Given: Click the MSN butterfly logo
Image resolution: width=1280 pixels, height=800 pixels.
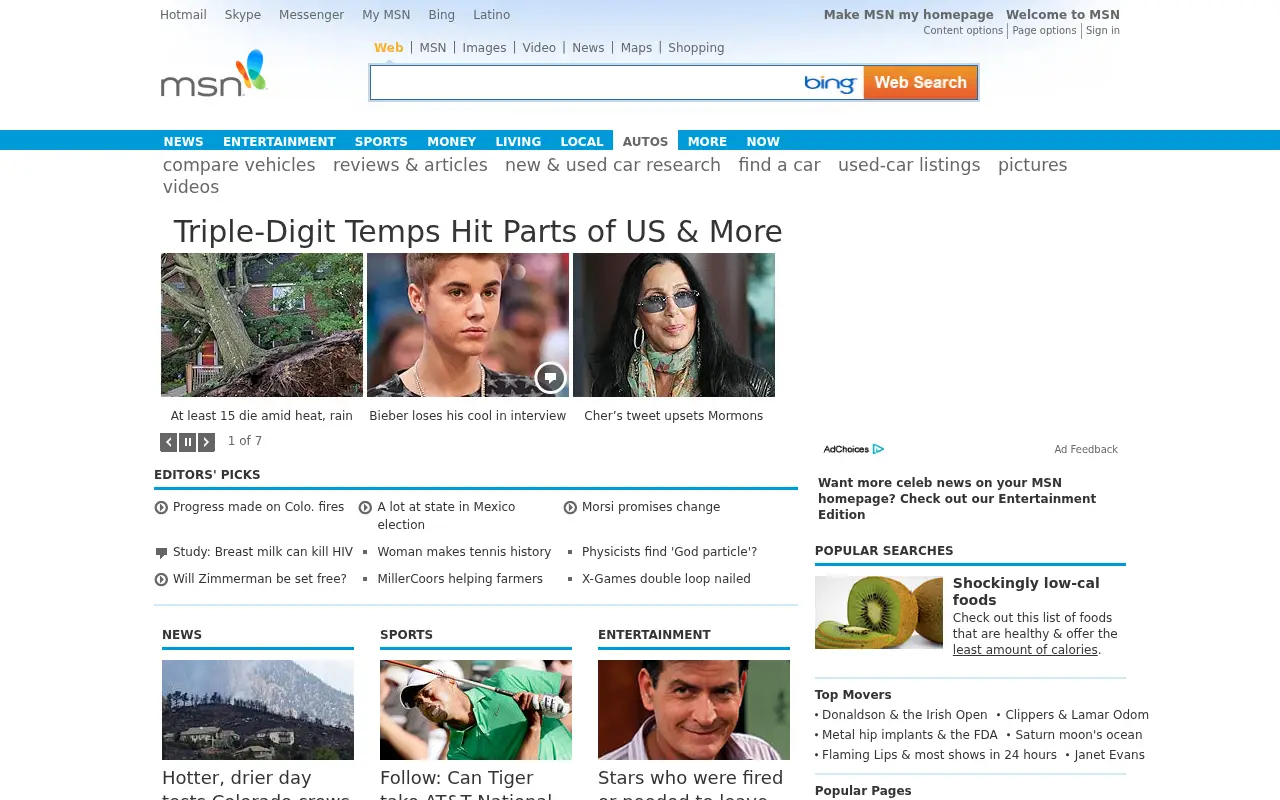Looking at the screenshot, I should coord(214,74).
